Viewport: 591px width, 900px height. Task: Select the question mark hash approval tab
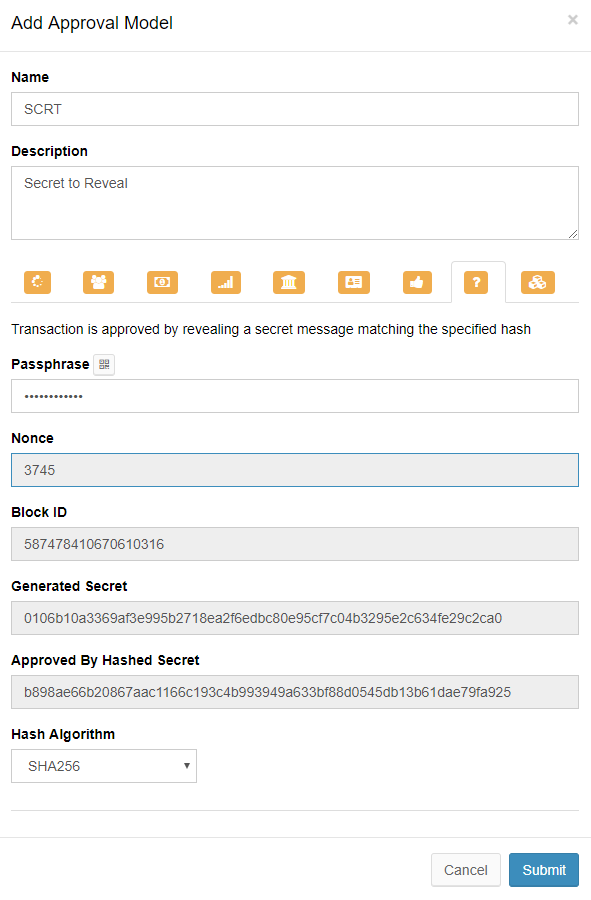click(476, 282)
